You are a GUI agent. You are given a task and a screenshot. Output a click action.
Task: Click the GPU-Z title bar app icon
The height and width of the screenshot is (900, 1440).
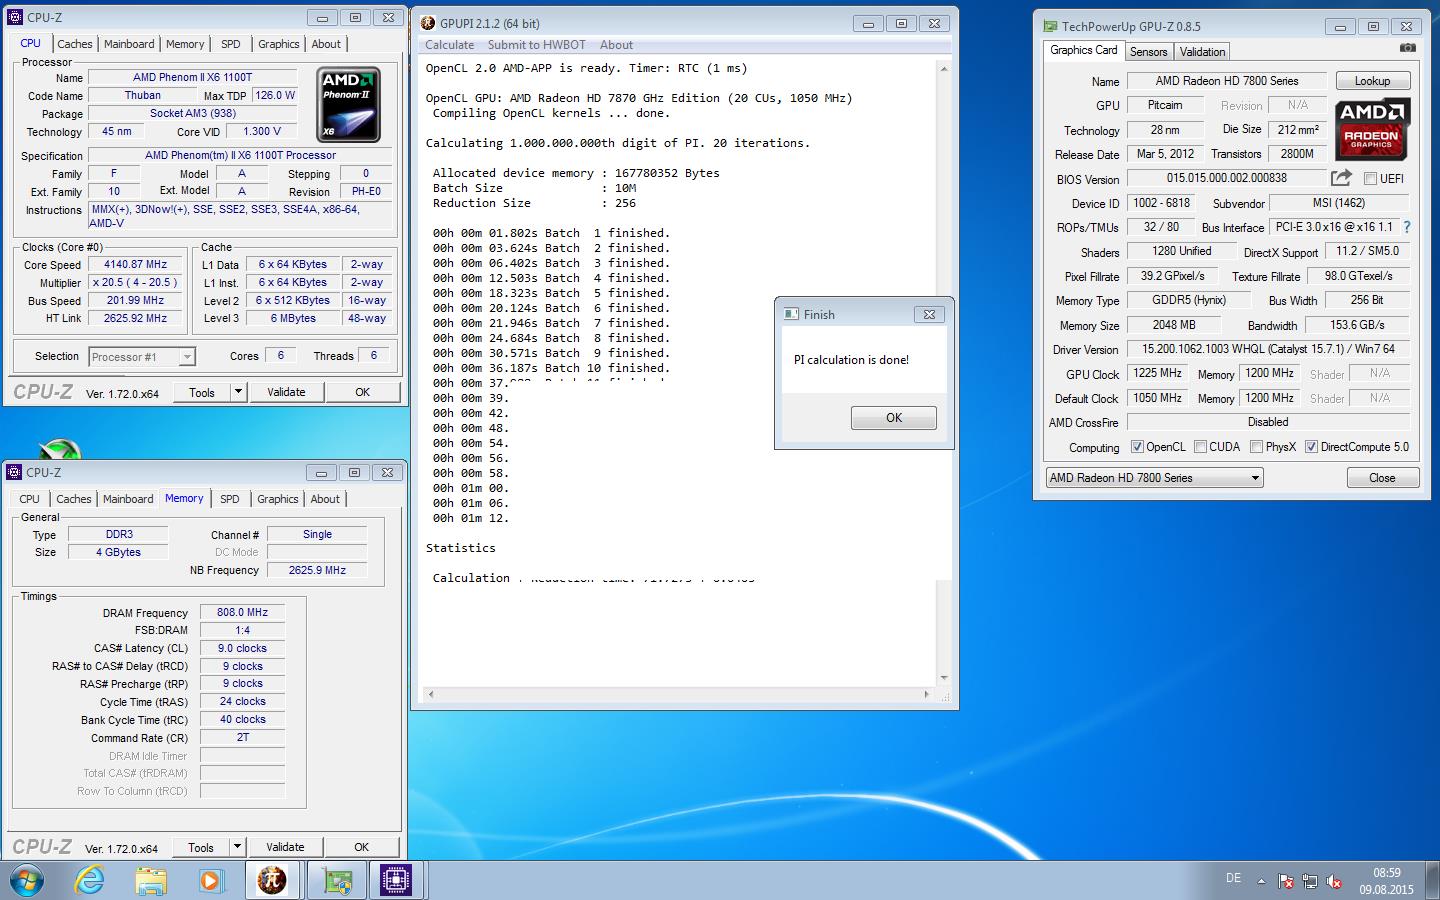pyautogui.click(x=1050, y=26)
